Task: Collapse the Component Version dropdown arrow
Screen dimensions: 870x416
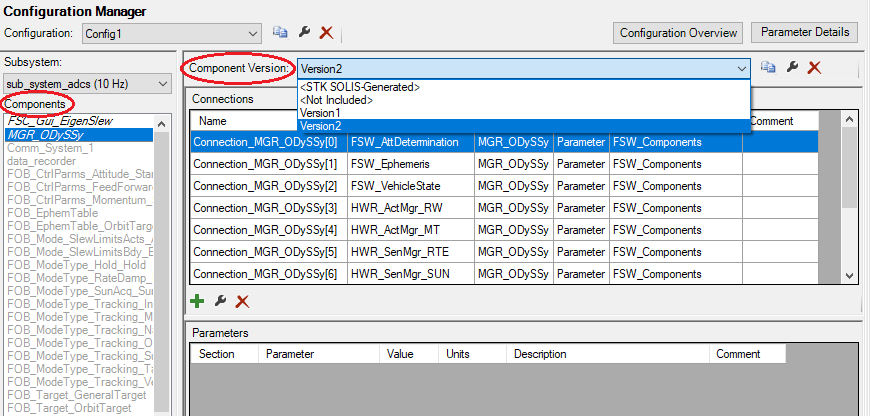Action: click(741, 68)
